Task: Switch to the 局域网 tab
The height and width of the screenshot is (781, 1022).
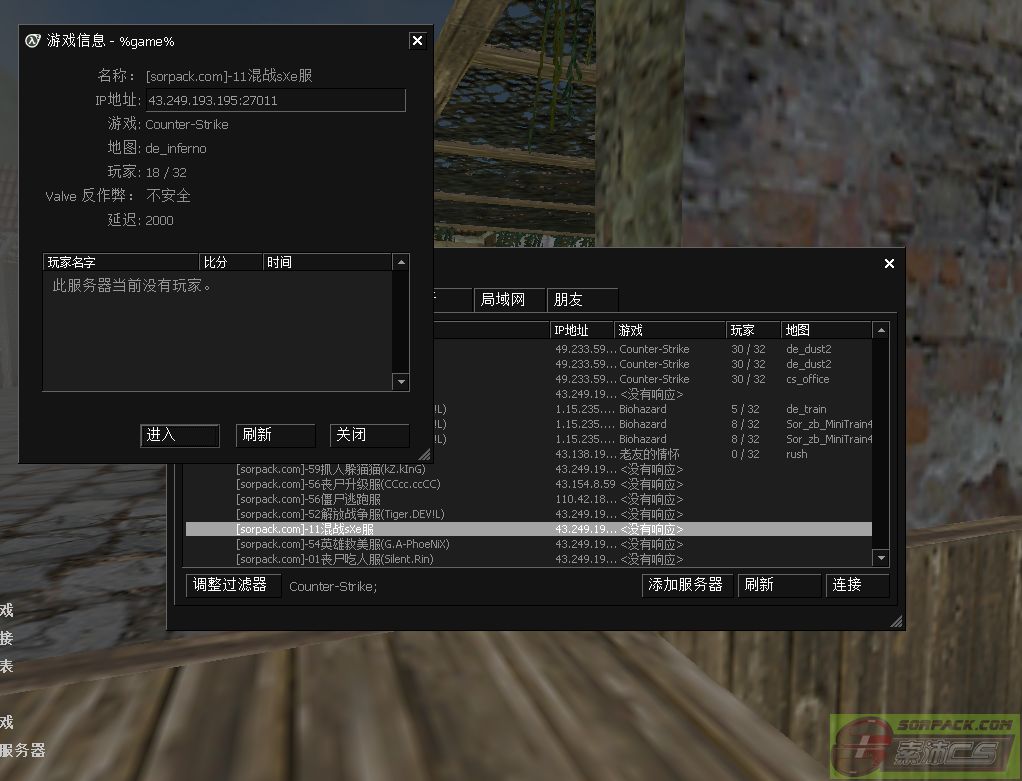Action: [508, 300]
